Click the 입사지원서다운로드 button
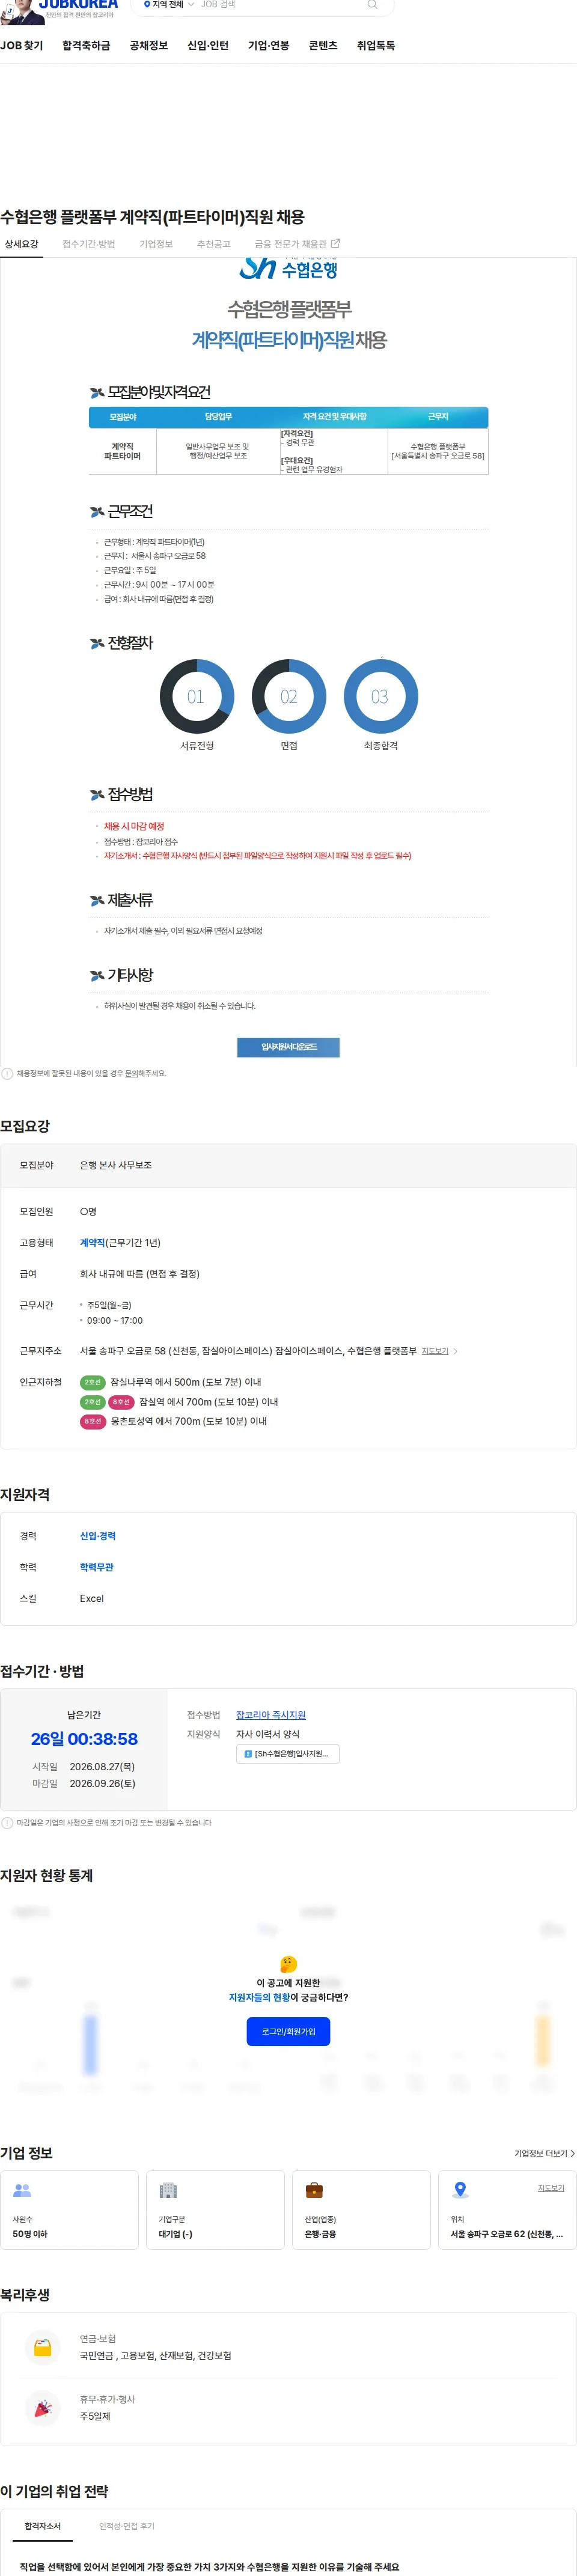 point(288,1047)
